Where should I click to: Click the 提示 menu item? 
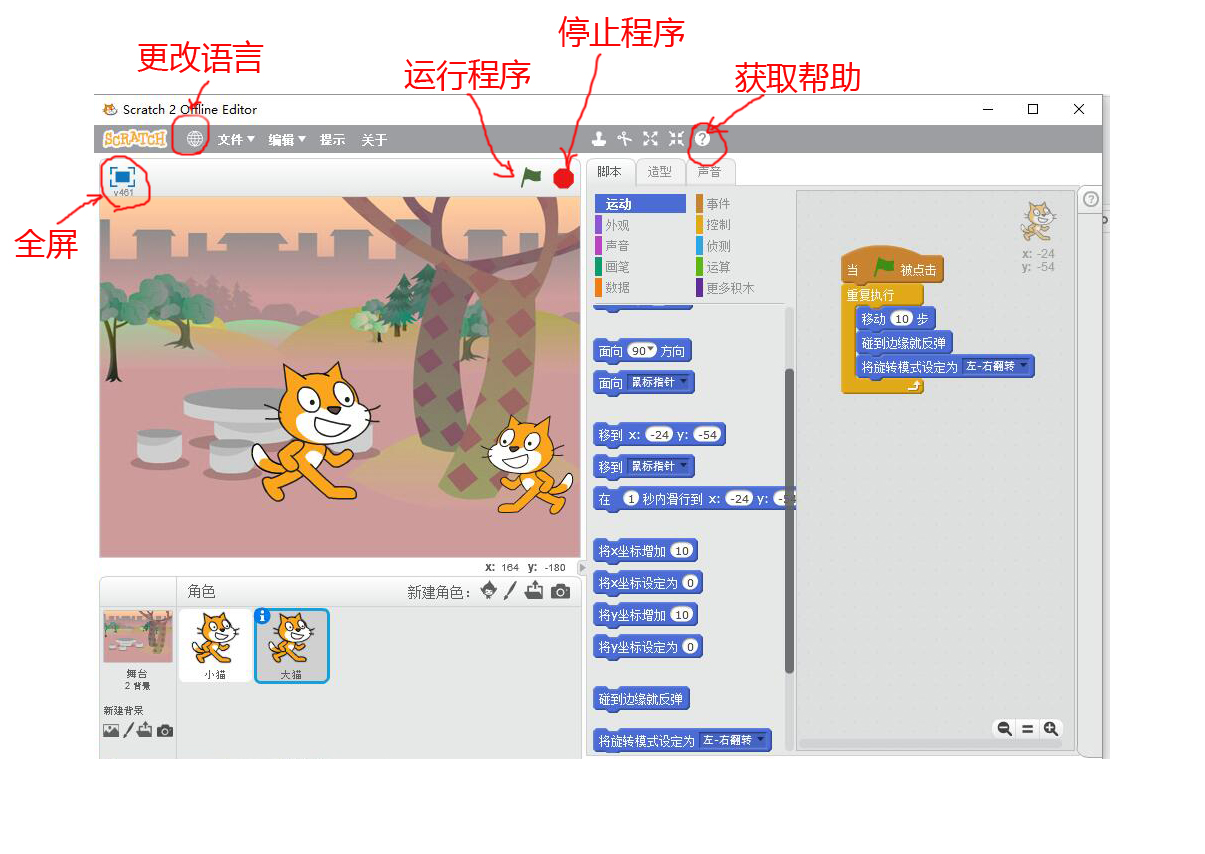pos(332,140)
